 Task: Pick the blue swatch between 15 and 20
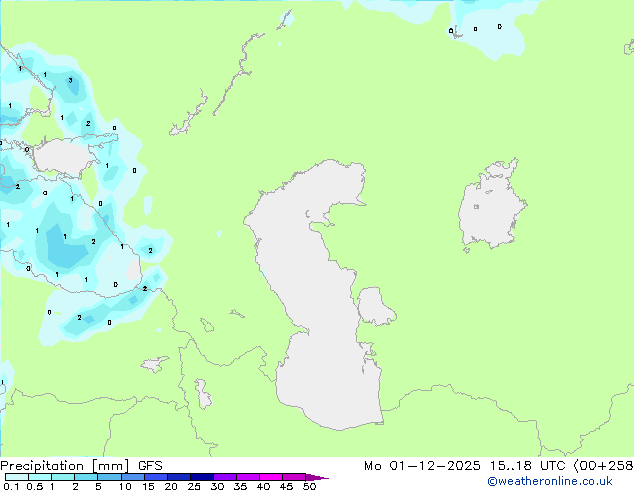[155, 477]
